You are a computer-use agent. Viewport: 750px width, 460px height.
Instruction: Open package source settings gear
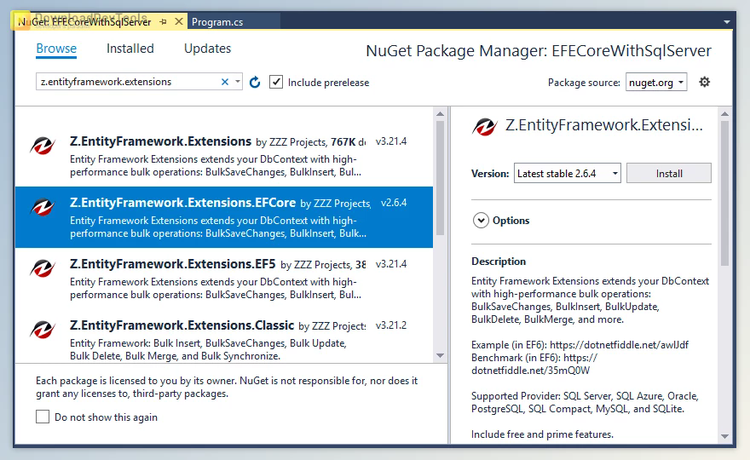[705, 82]
